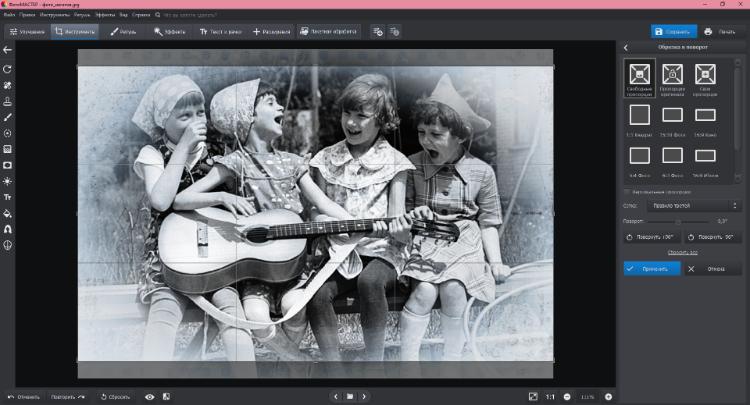Click the back arrow in left sidebar
This screenshot has width=750, height=405.
pyautogui.click(x=8, y=49)
